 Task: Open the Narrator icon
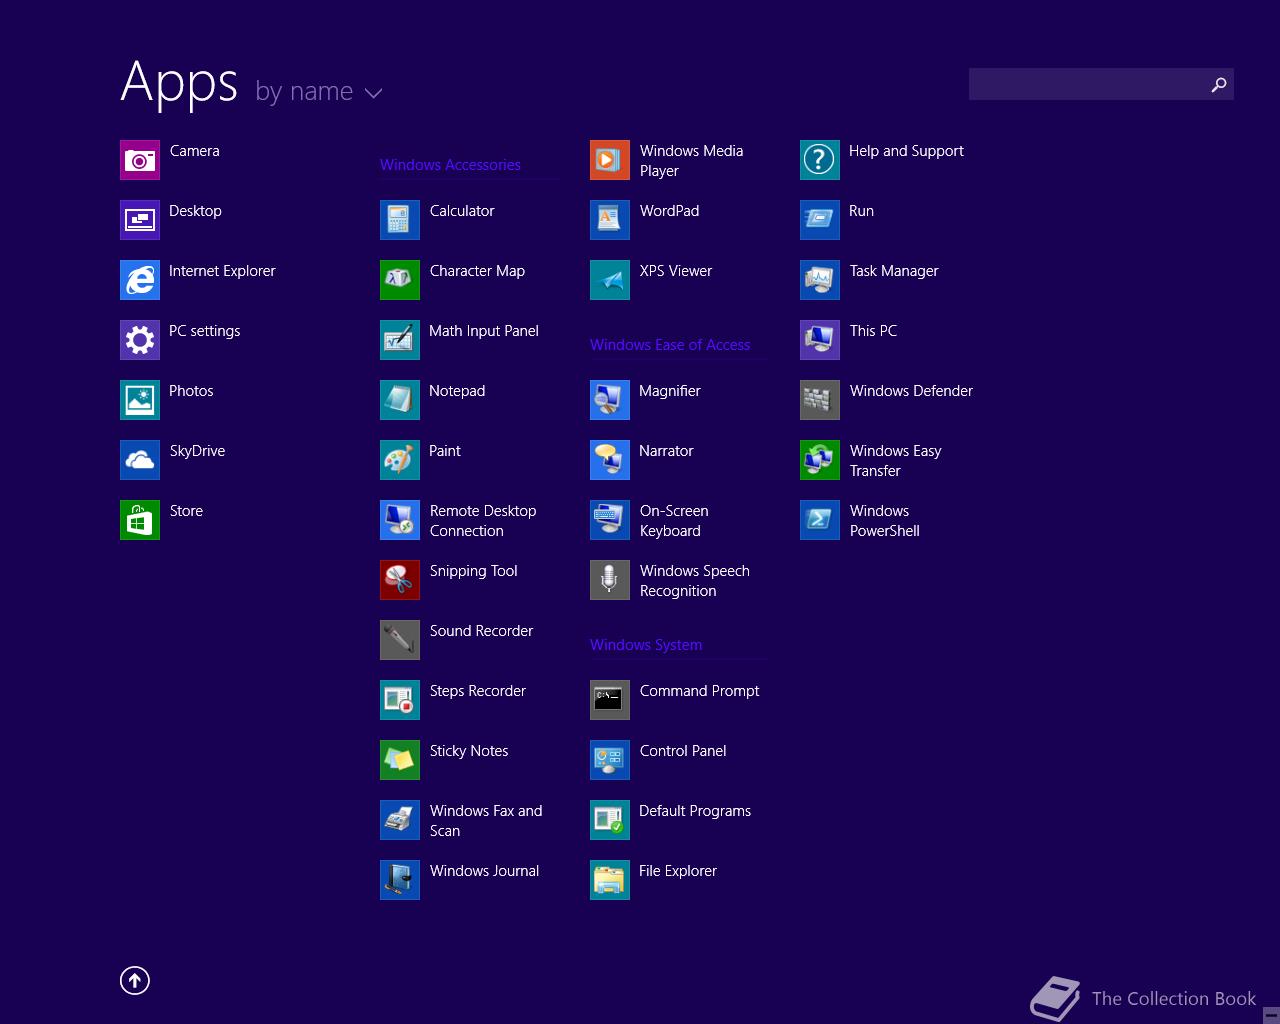(x=610, y=460)
